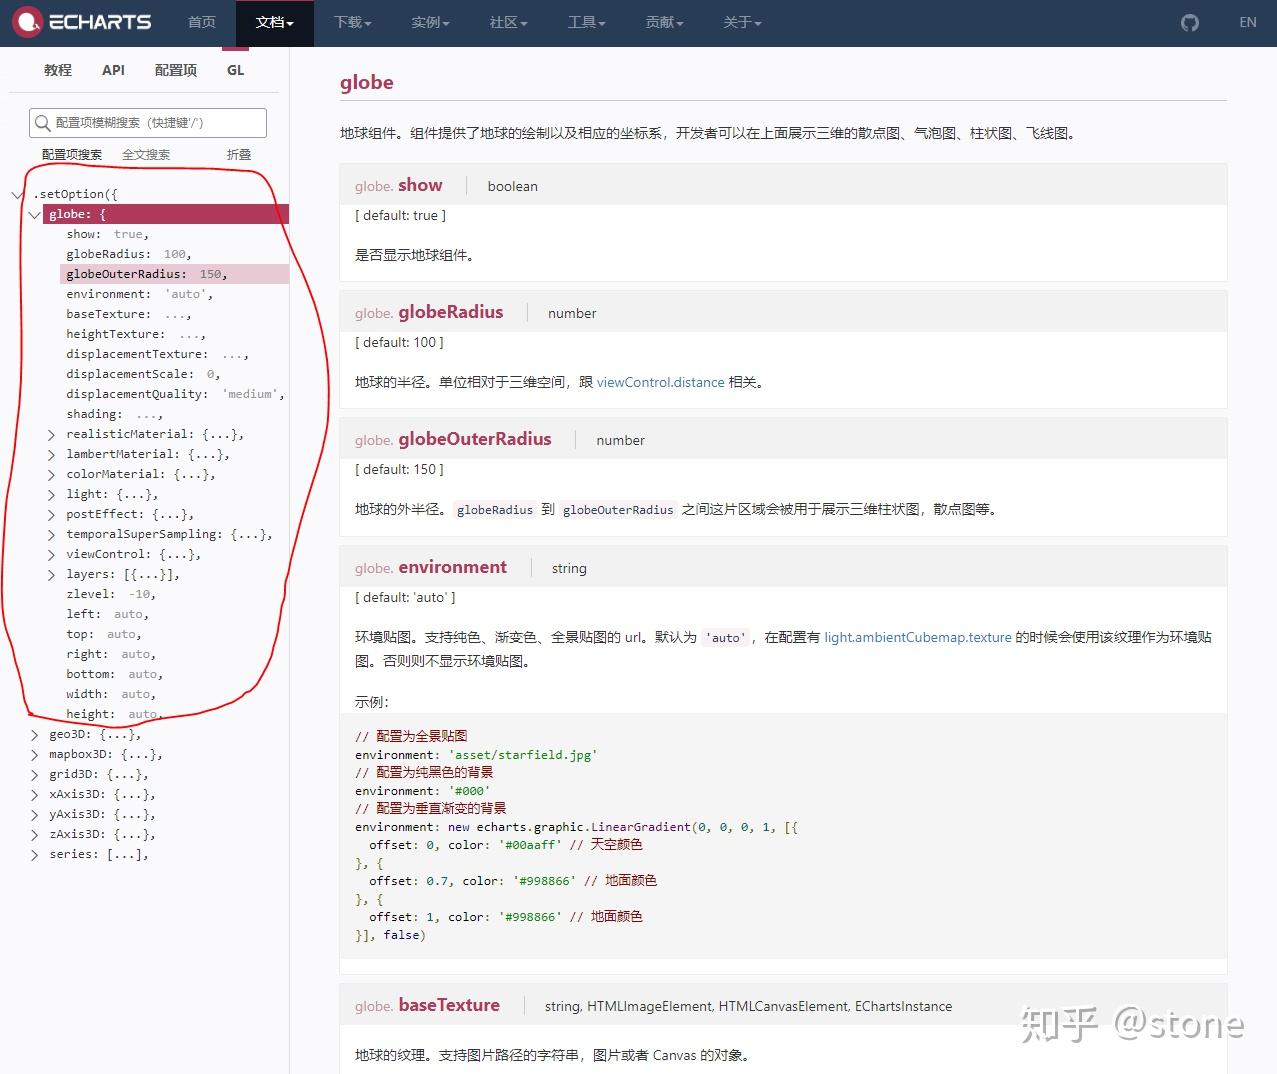Switch documentation language to EN

tap(1248, 22)
